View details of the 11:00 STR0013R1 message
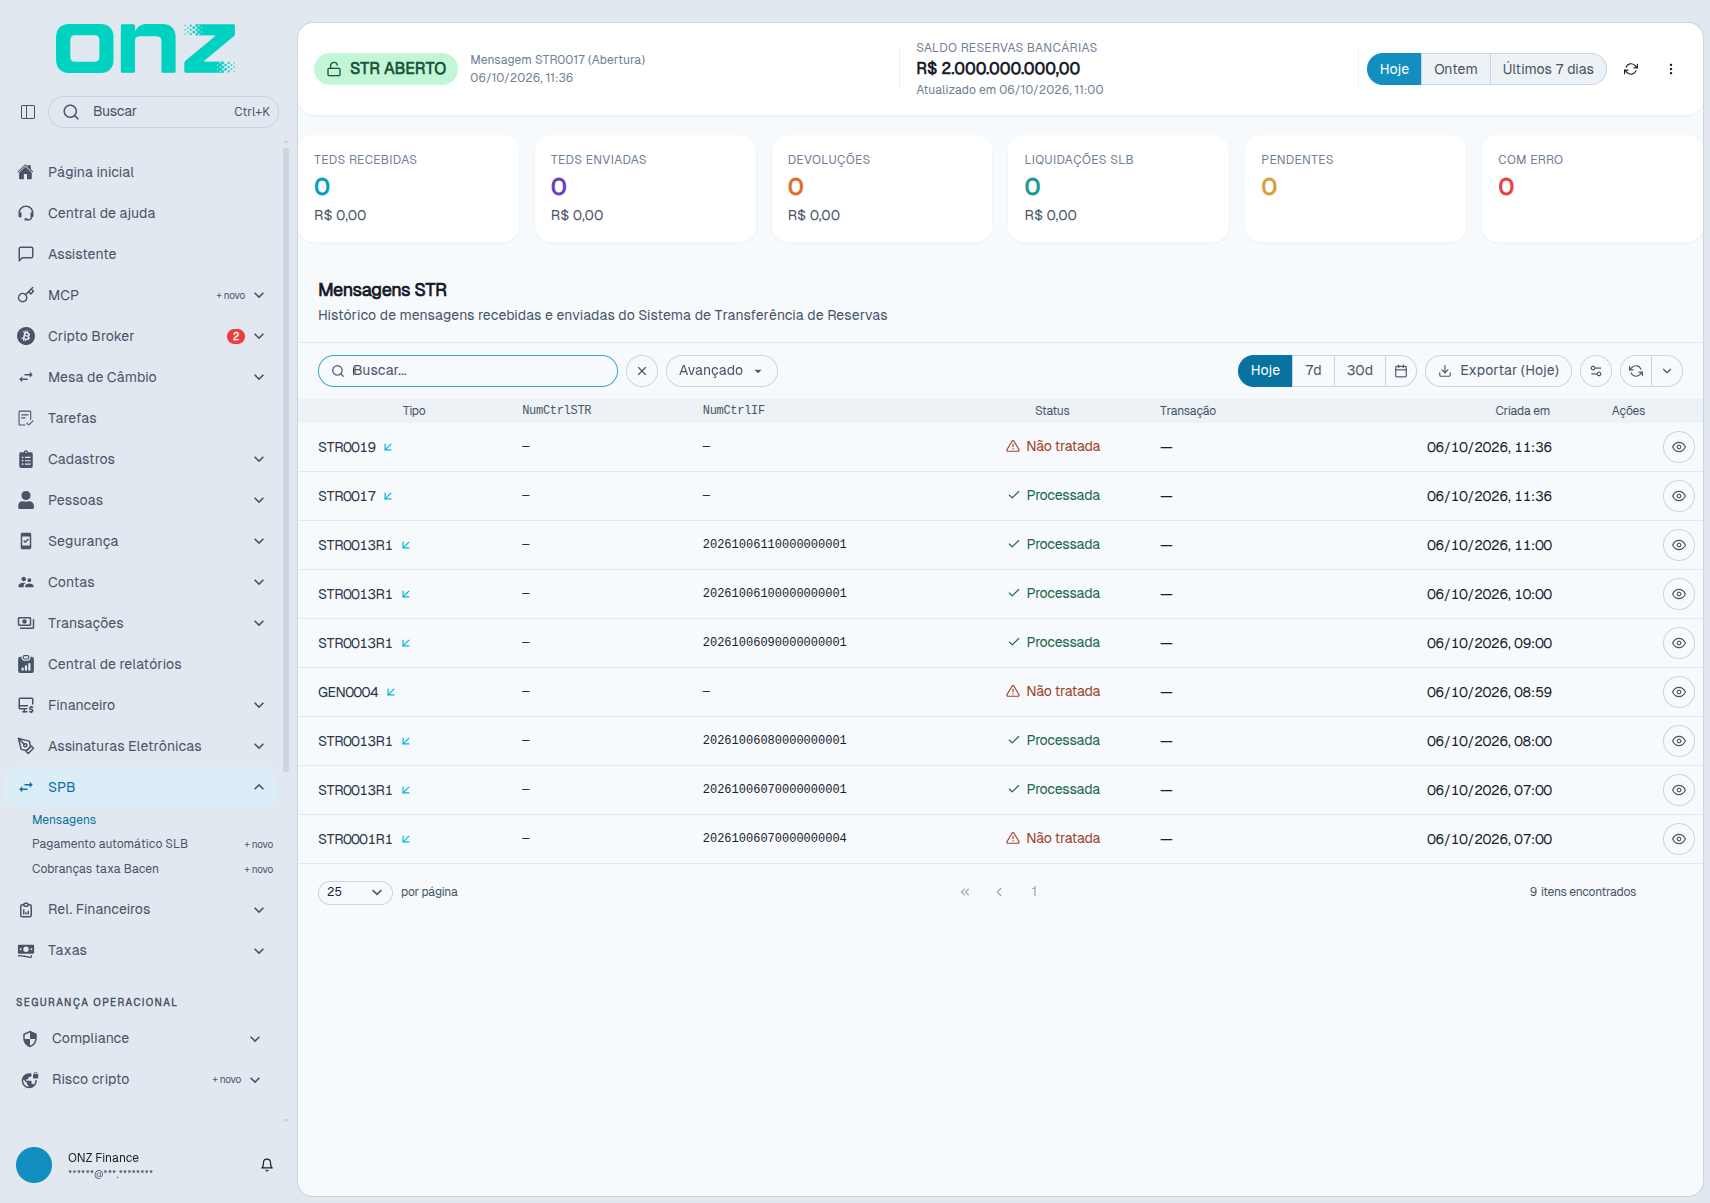Viewport: 1710px width, 1203px height. pyautogui.click(x=1679, y=545)
